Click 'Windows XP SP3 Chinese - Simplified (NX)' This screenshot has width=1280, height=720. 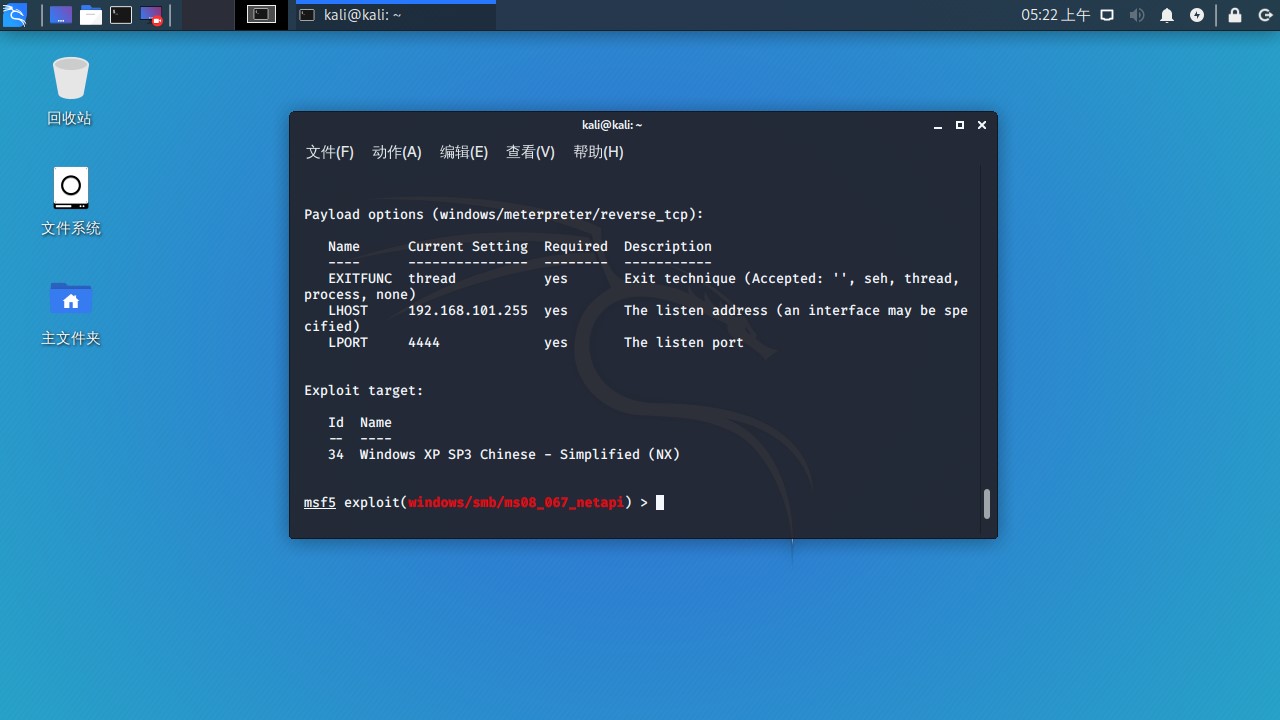[x=520, y=454]
